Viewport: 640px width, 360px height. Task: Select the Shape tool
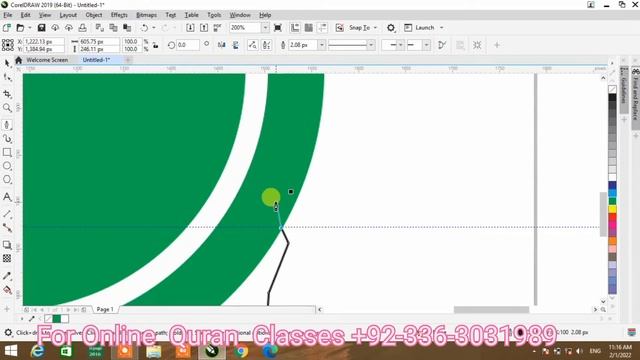click(x=7, y=78)
